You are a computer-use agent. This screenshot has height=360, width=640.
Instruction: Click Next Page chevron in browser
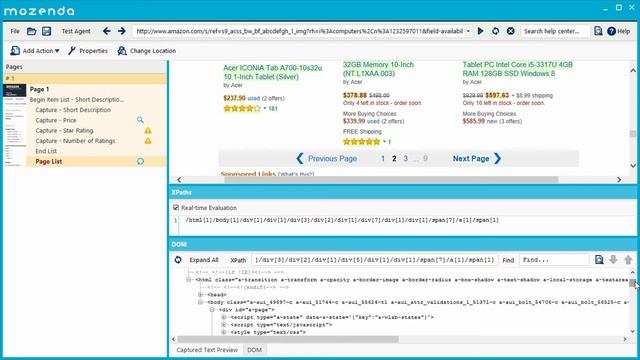click(498, 158)
